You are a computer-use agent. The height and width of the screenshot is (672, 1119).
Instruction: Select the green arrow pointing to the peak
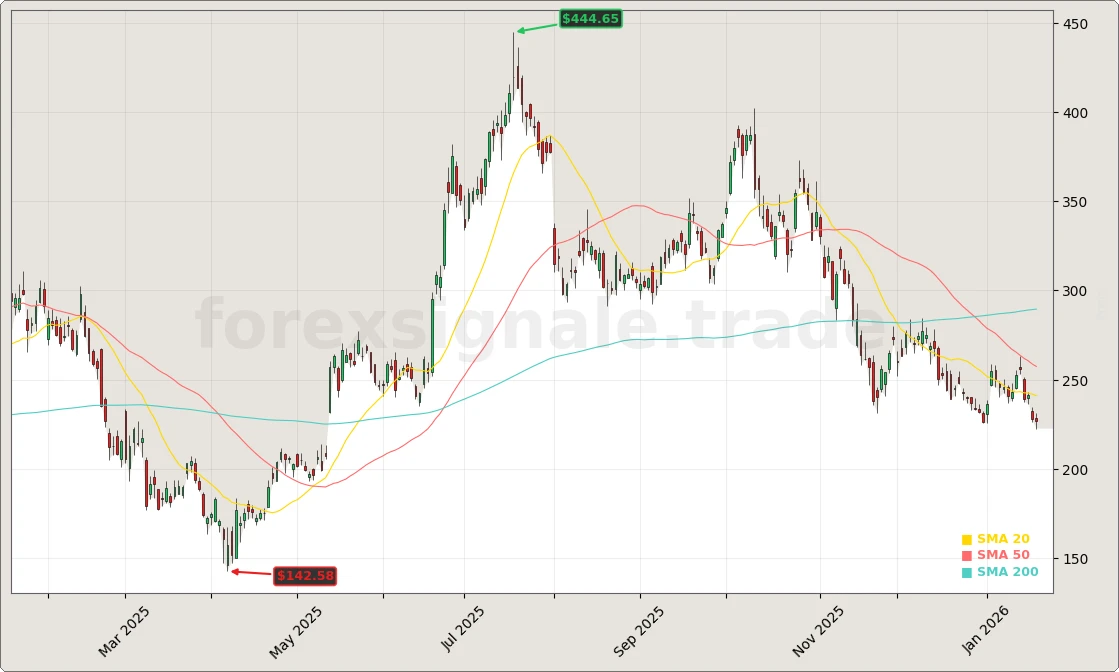point(535,26)
